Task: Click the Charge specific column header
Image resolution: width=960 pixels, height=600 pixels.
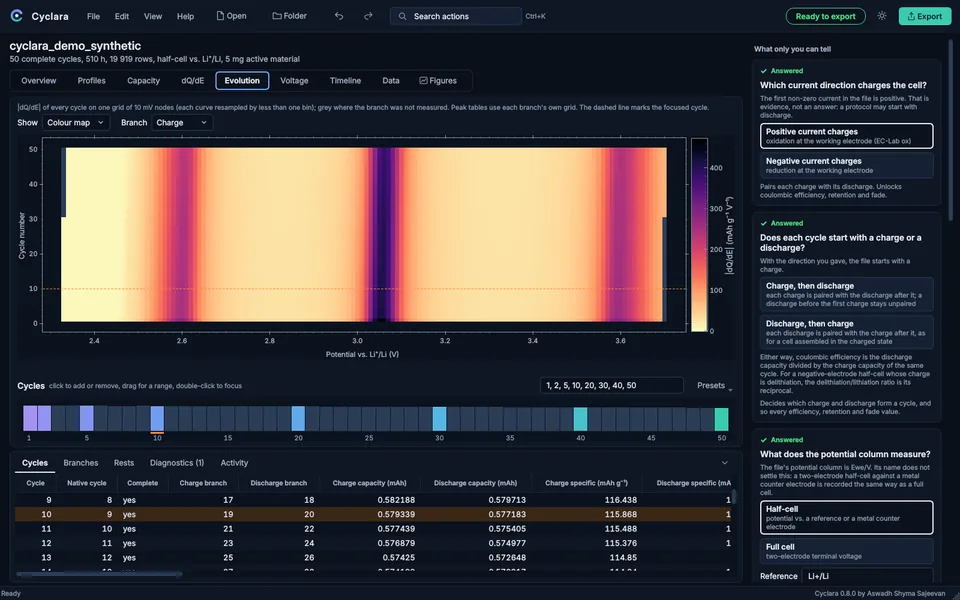Action: (586, 483)
